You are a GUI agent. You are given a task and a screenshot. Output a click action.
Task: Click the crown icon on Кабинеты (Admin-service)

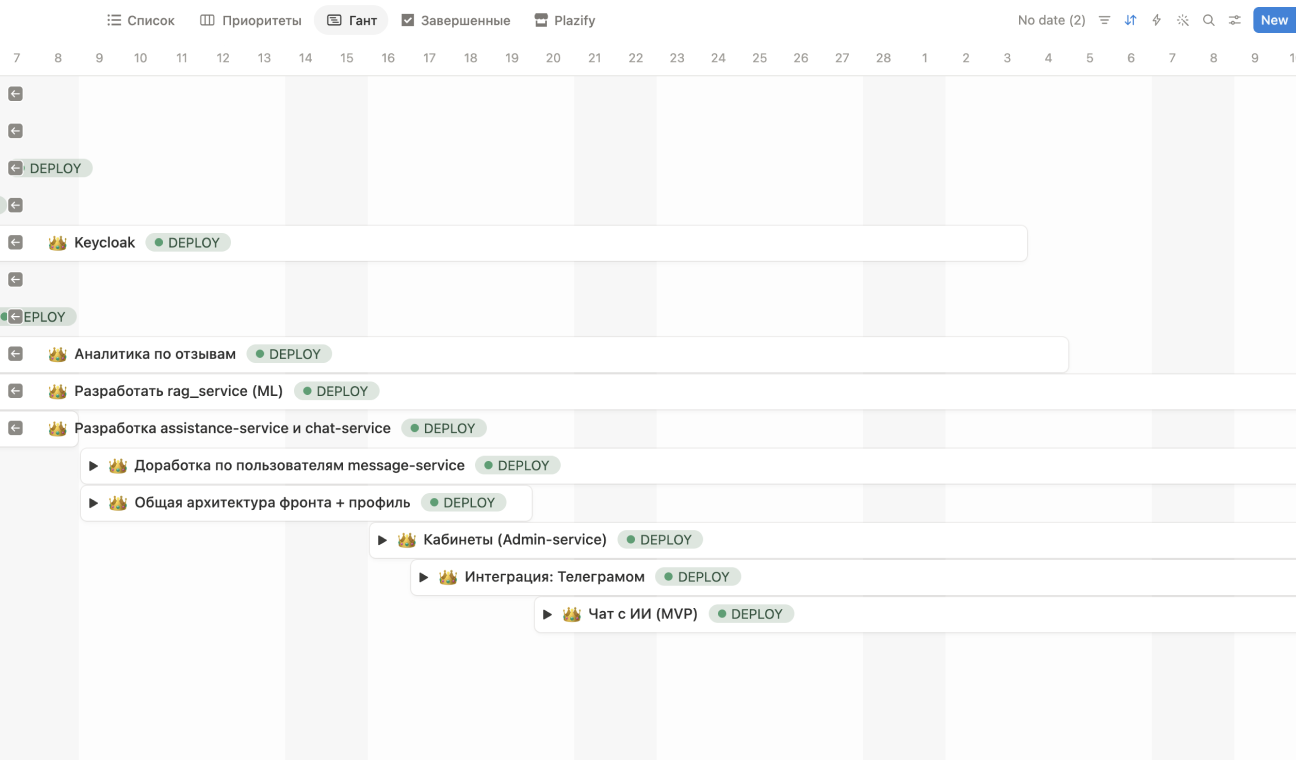pos(407,540)
